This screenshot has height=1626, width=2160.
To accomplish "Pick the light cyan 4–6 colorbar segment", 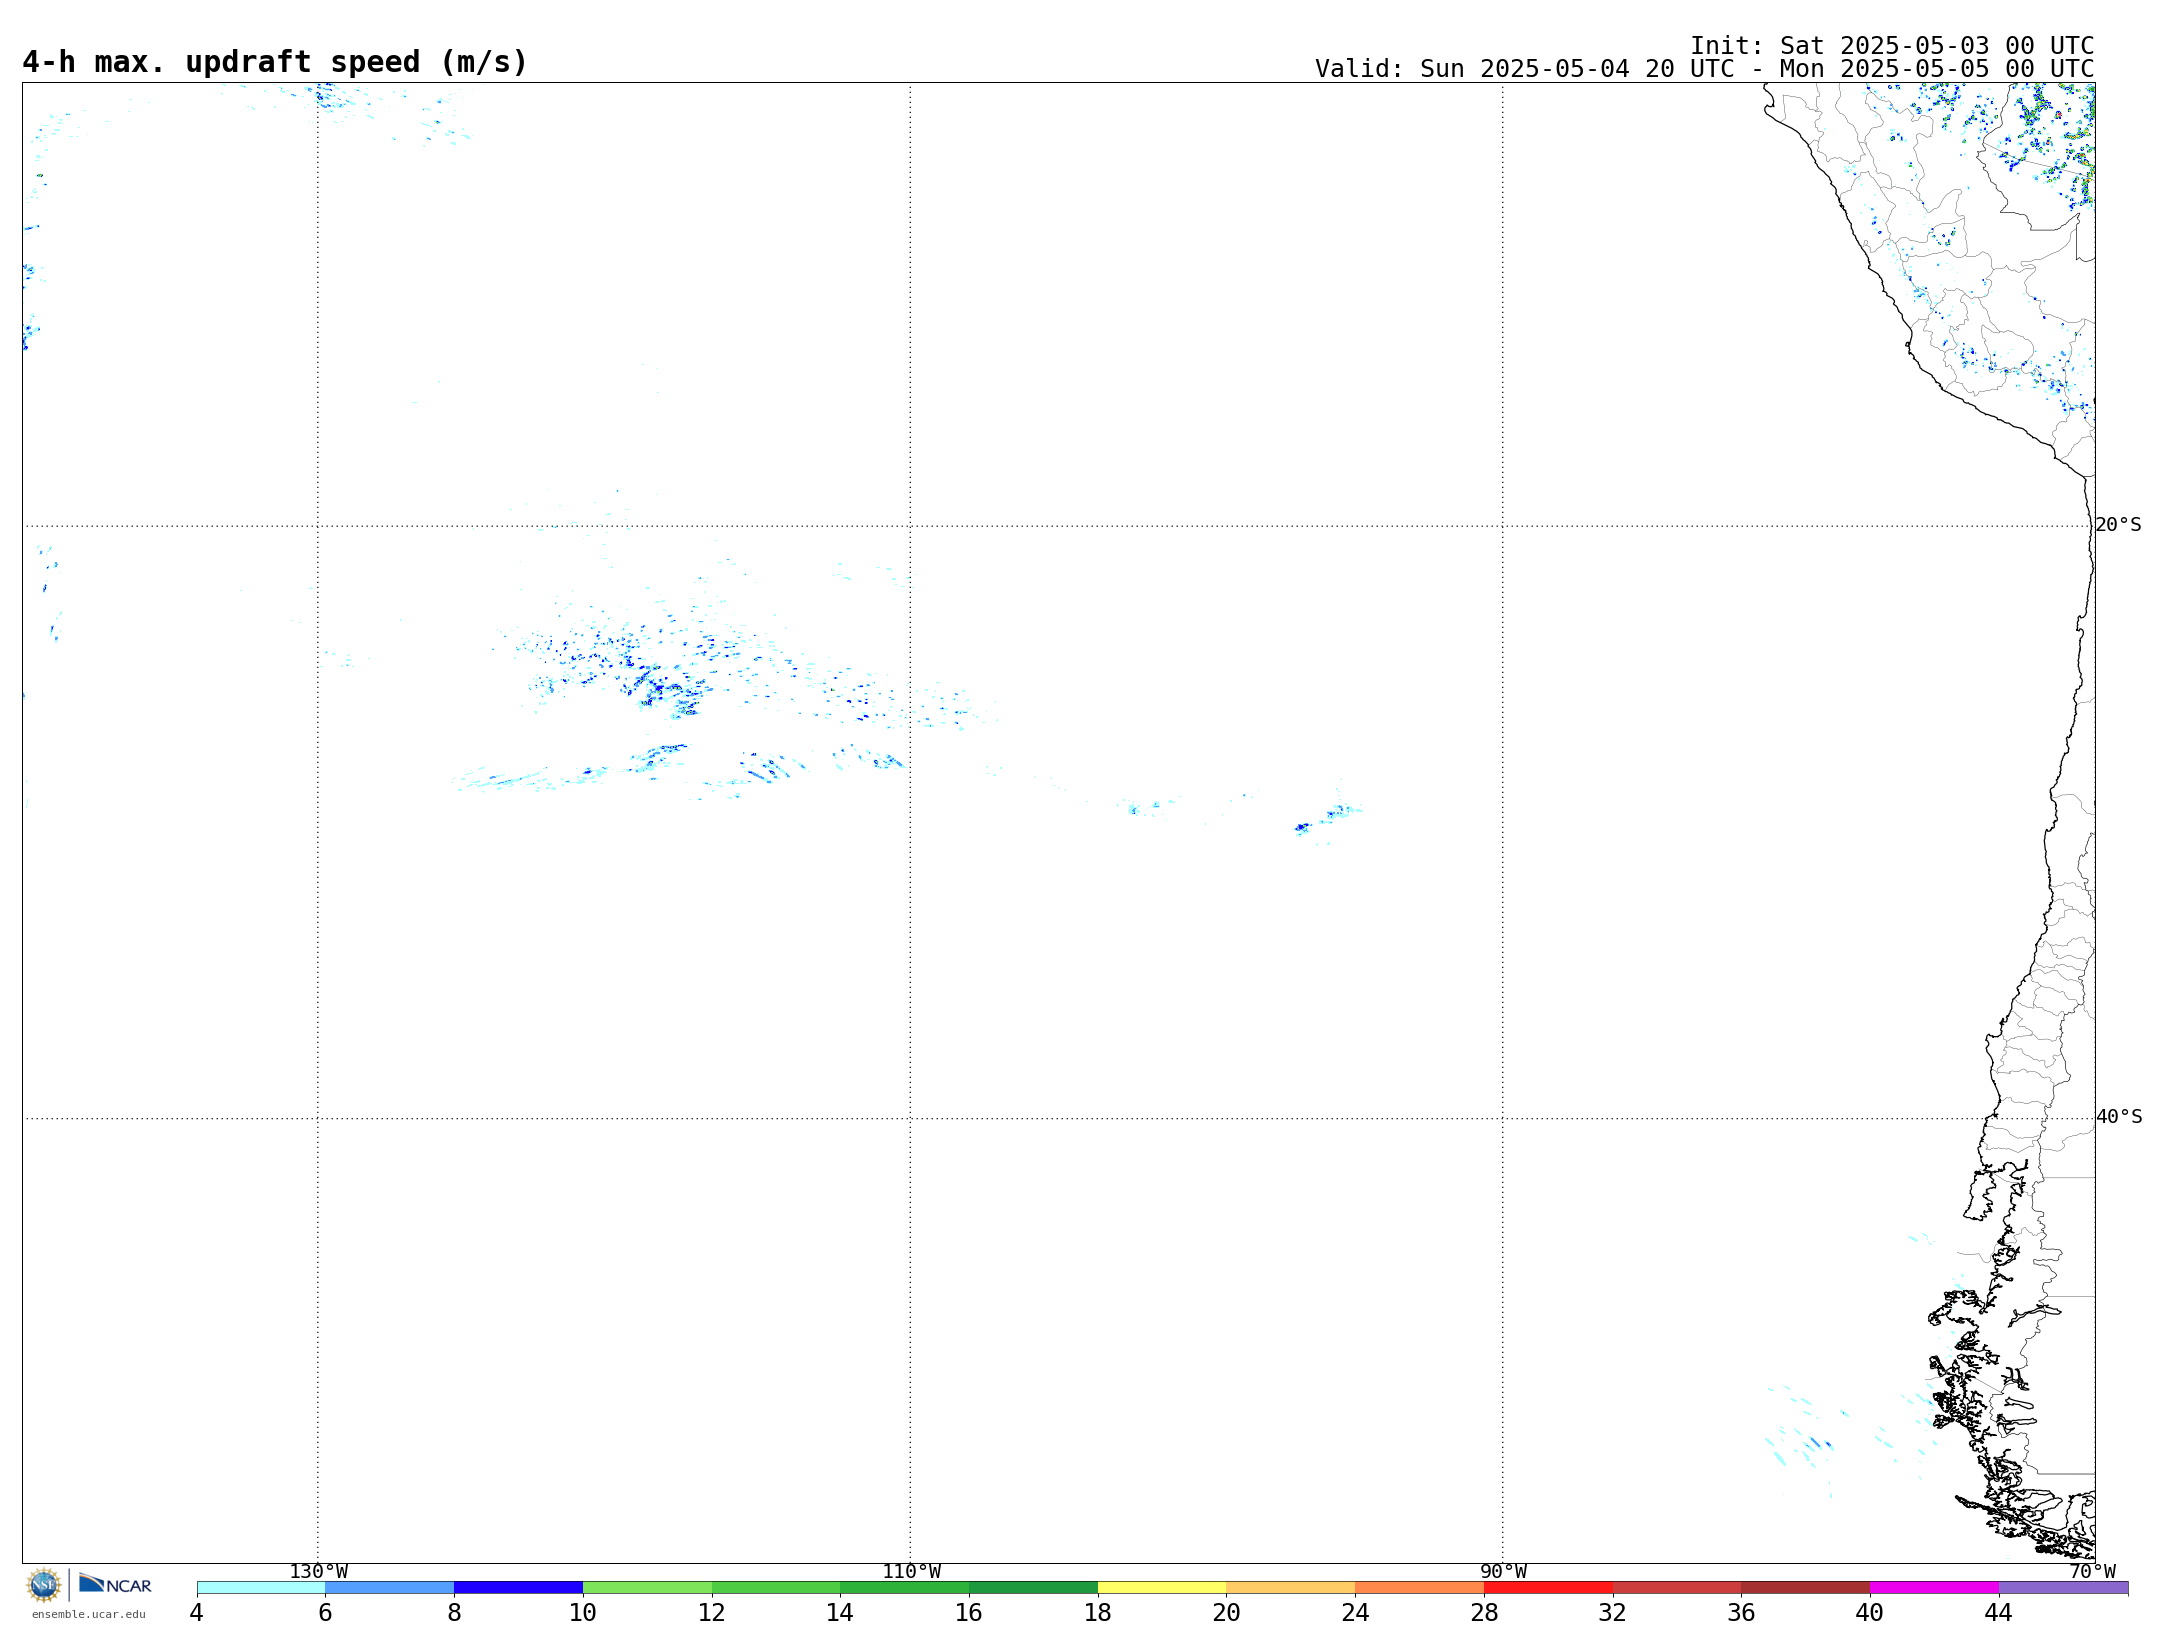I will (261, 1587).
